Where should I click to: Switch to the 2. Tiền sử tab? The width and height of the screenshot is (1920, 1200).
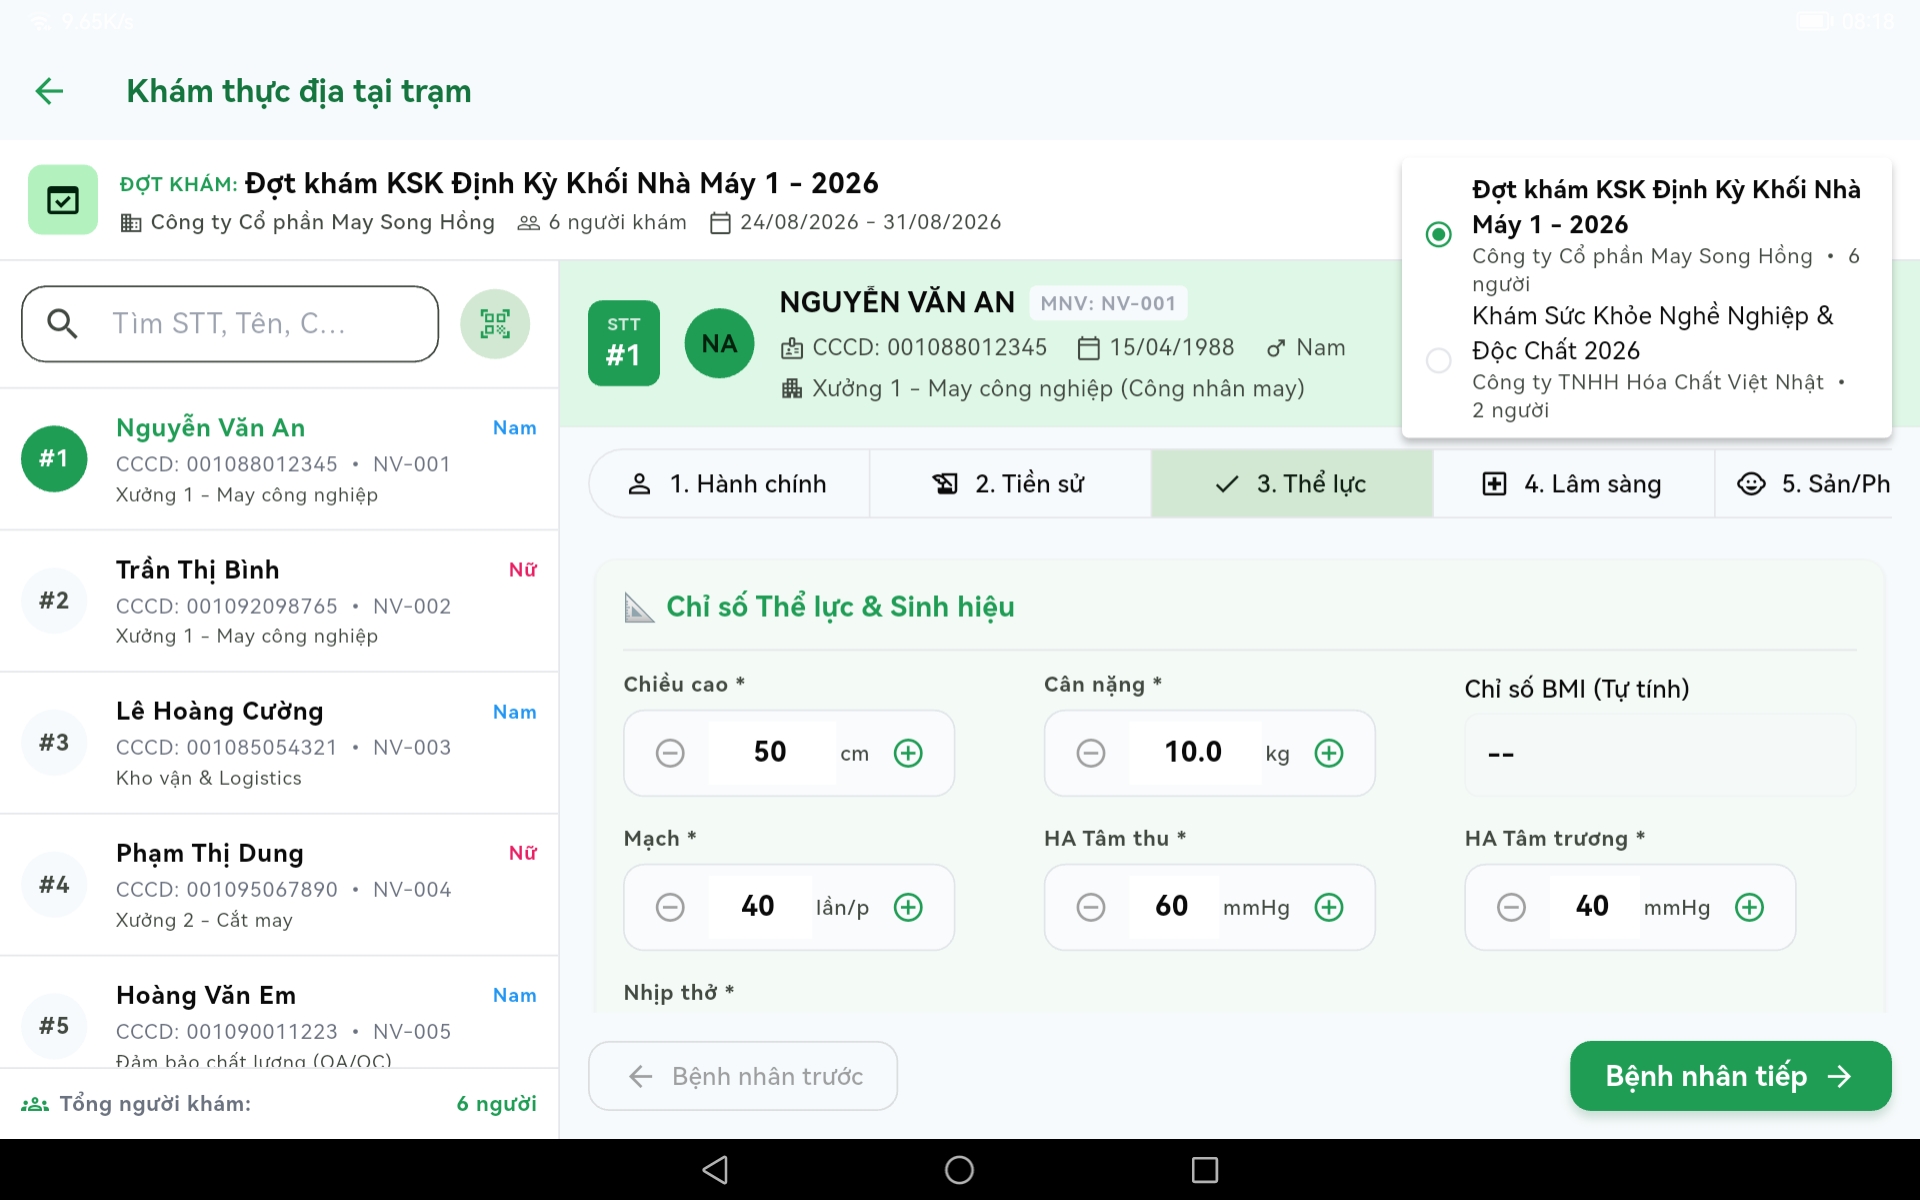(1010, 484)
